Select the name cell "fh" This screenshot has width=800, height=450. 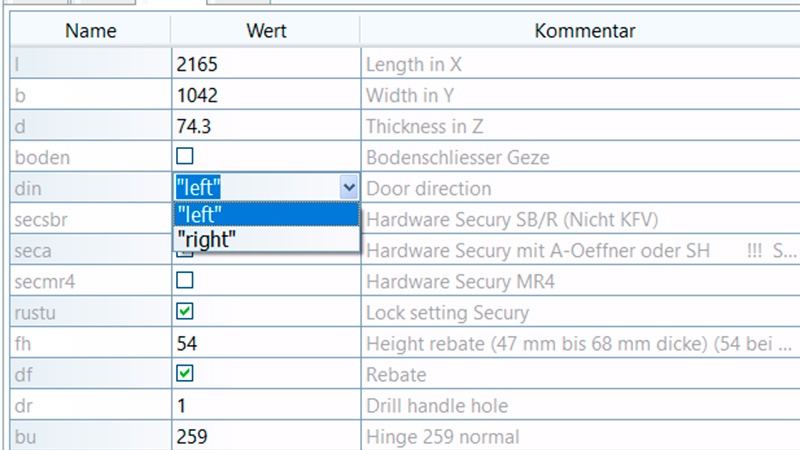point(91,343)
